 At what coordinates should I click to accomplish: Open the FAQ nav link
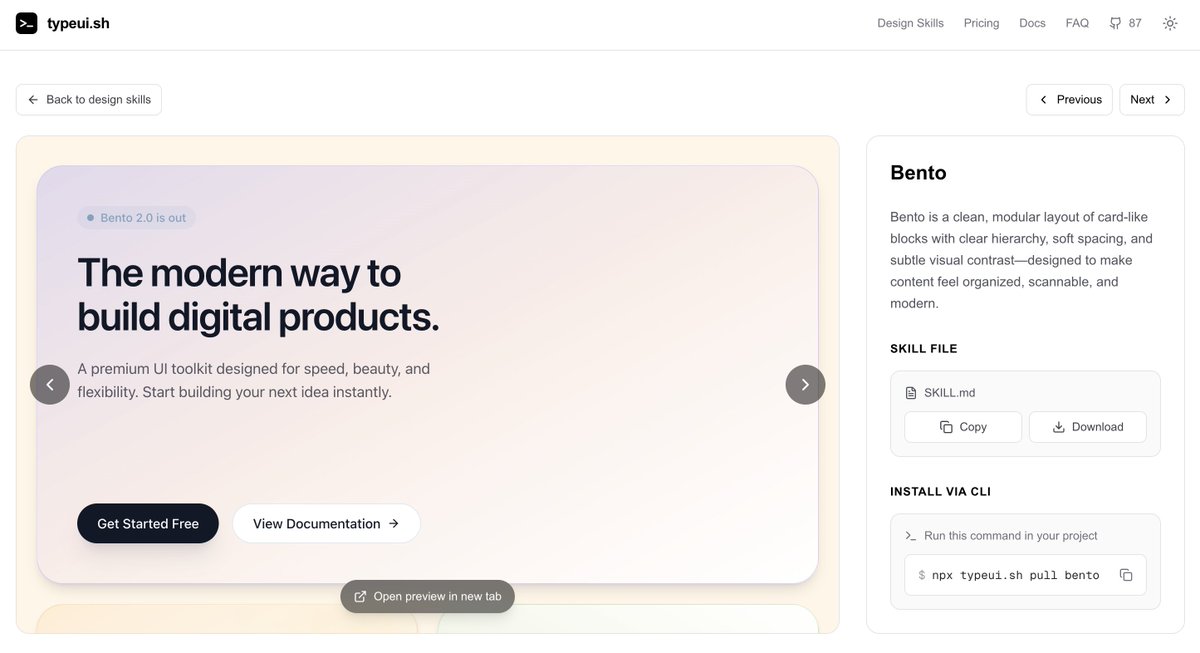(x=1077, y=23)
